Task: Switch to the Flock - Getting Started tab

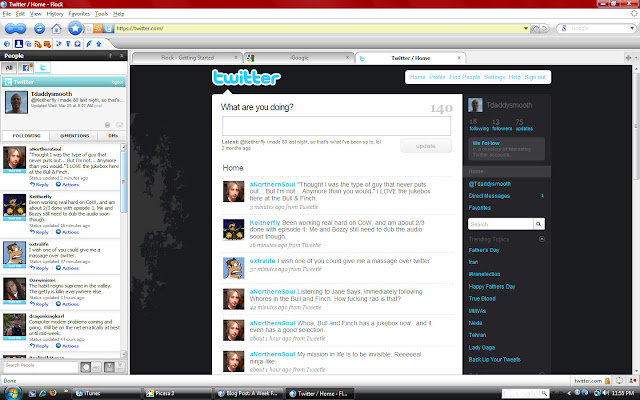Action: pyautogui.click(x=188, y=58)
